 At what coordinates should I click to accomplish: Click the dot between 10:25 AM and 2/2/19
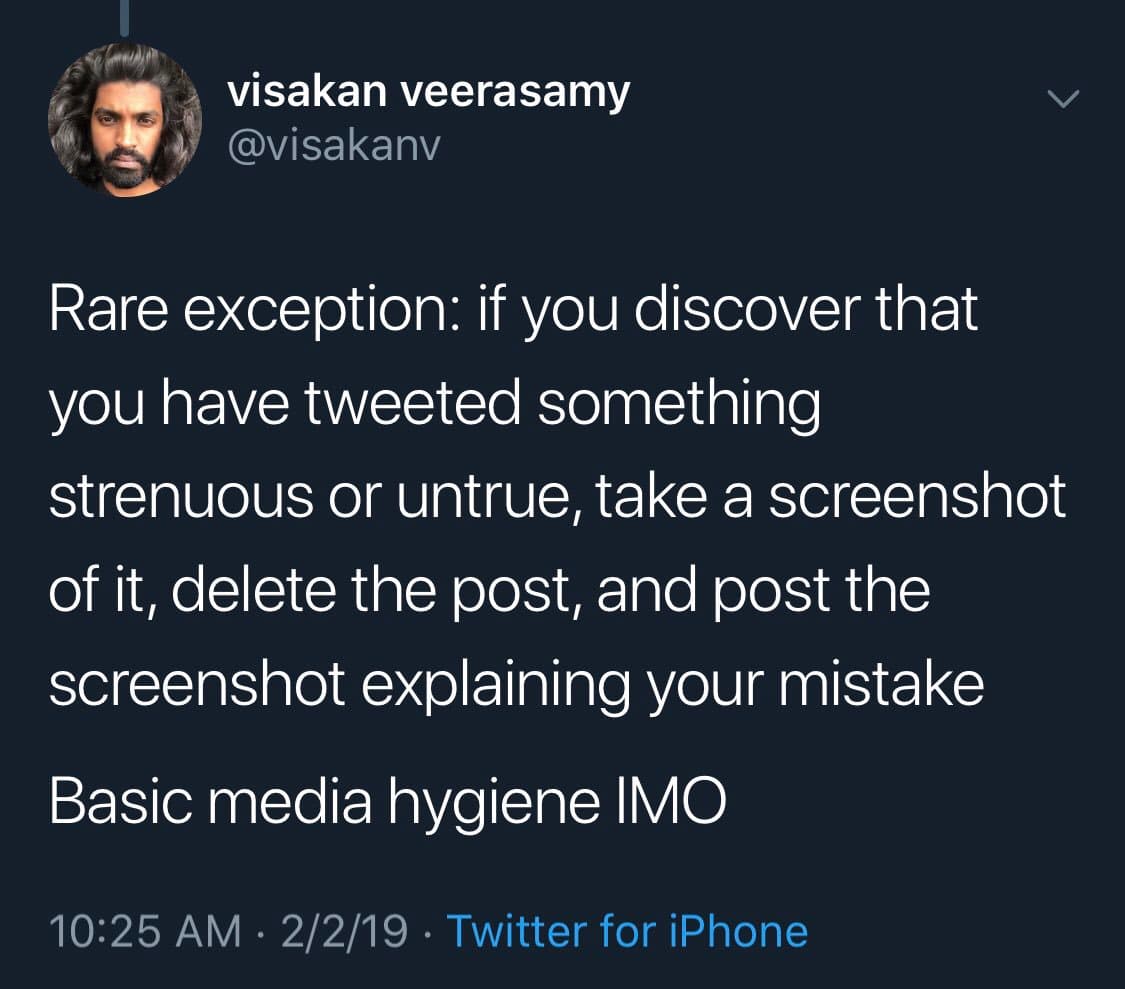tap(262, 931)
